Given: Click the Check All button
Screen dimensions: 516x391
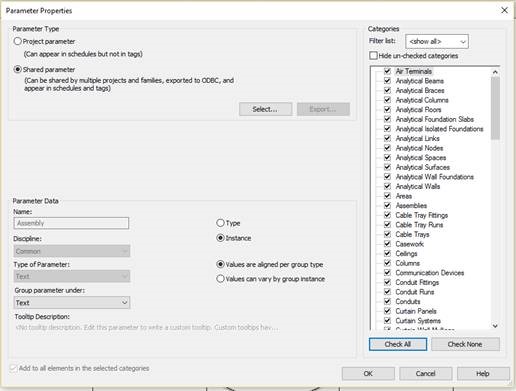Looking at the screenshot, I should [x=398, y=344].
